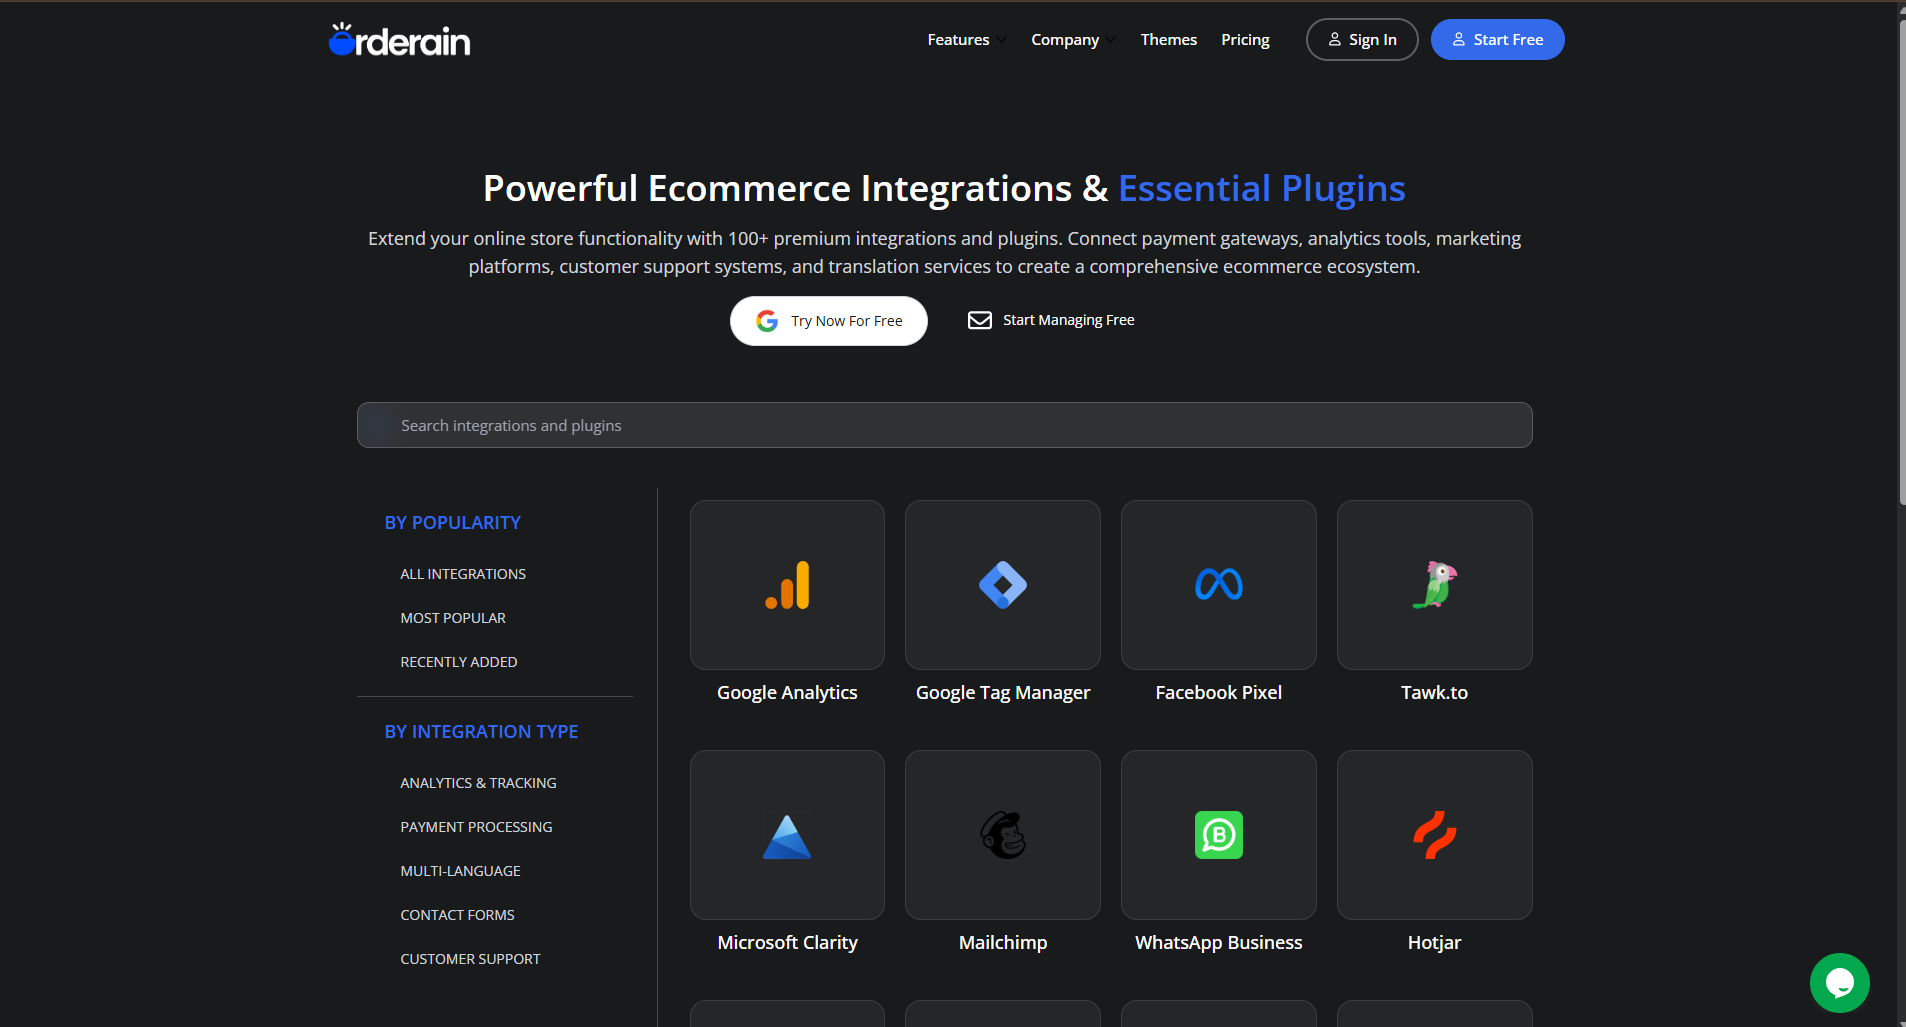Filter by Customer Support
The image size is (1906, 1027).
point(470,959)
